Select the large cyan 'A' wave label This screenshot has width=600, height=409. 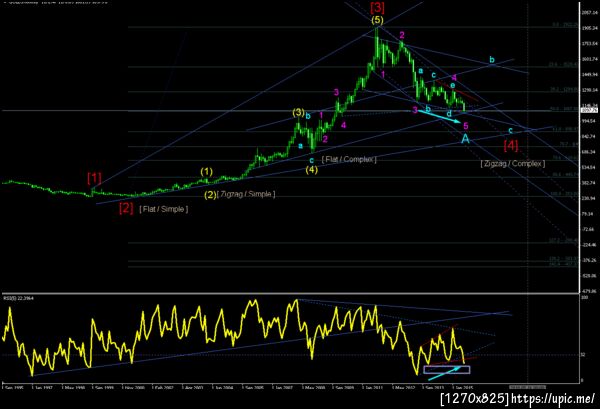coord(465,139)
